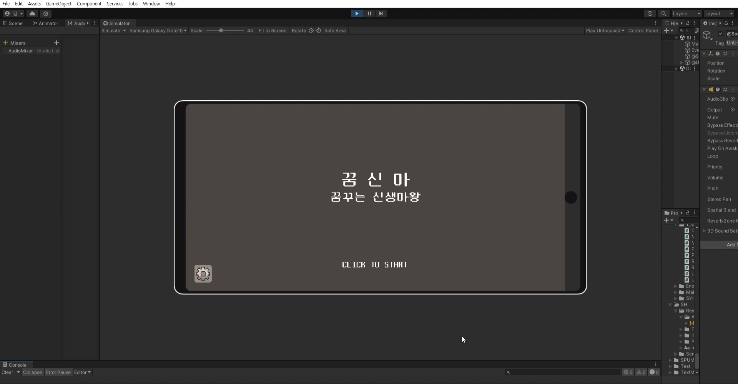This screenshot has width=738, height=384.
Task: Open the Play Unfocused dropdown
Action: click(605, 31)
